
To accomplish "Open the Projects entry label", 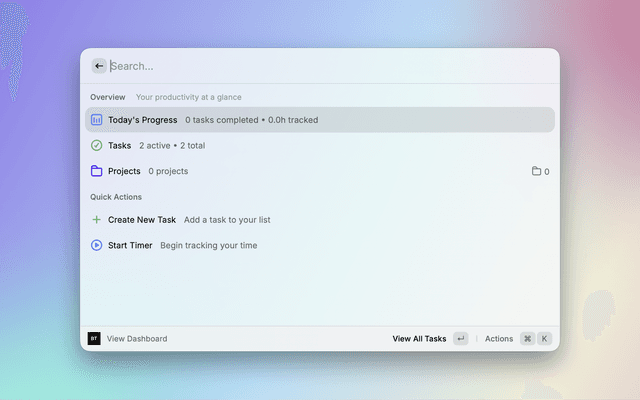I will coord(124,171).
